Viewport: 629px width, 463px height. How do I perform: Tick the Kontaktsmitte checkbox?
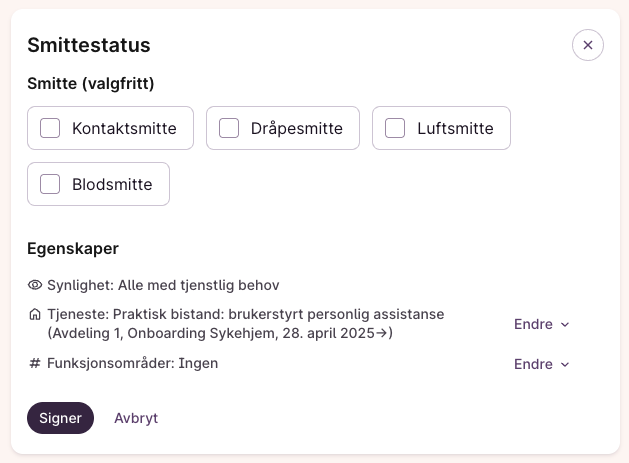pos(50,128)
